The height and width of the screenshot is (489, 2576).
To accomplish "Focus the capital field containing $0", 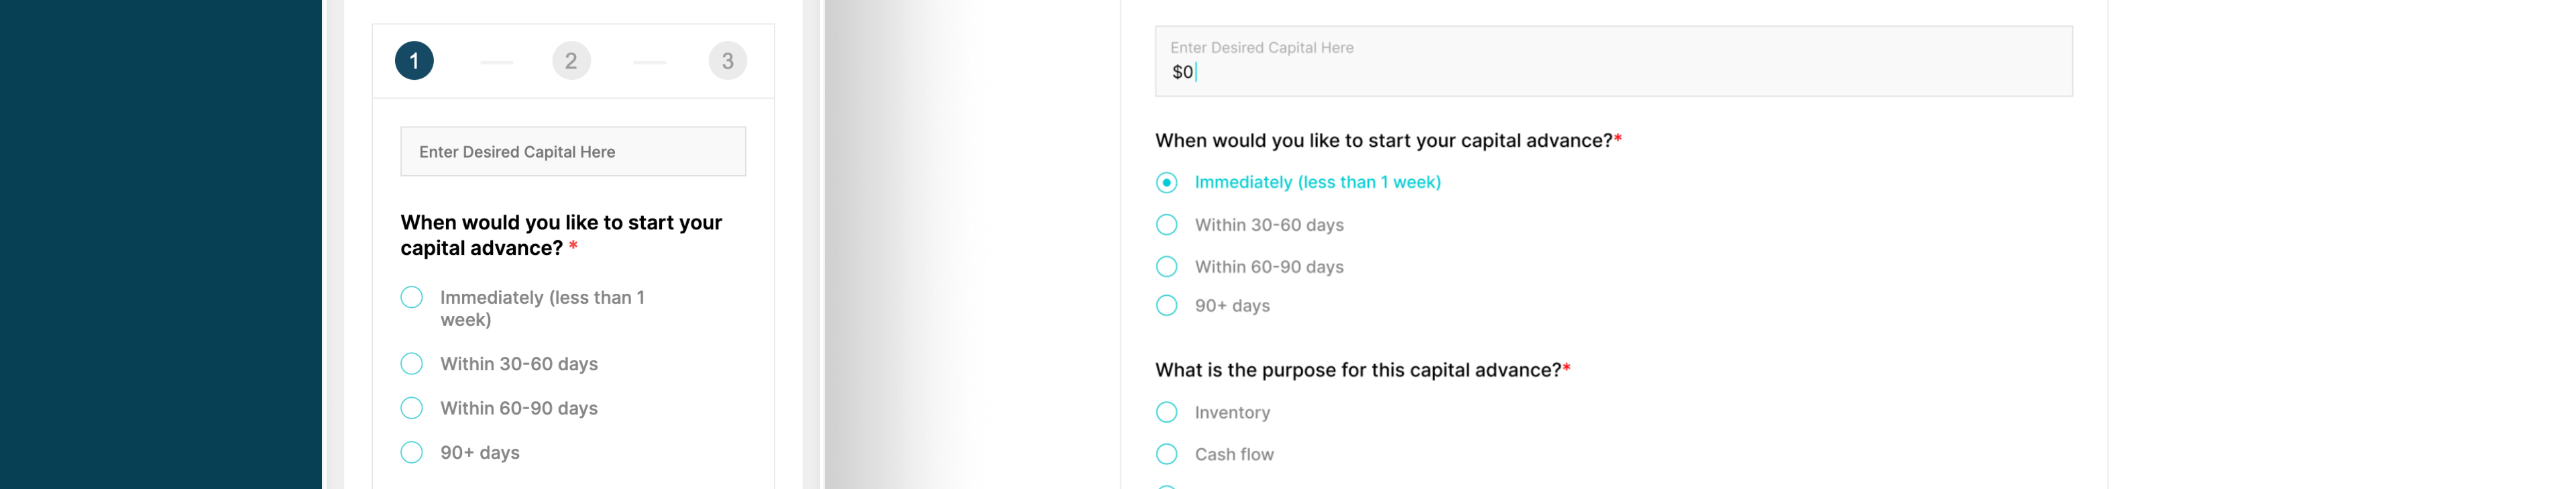I will pyautogui.click(x=1612, y=62).
